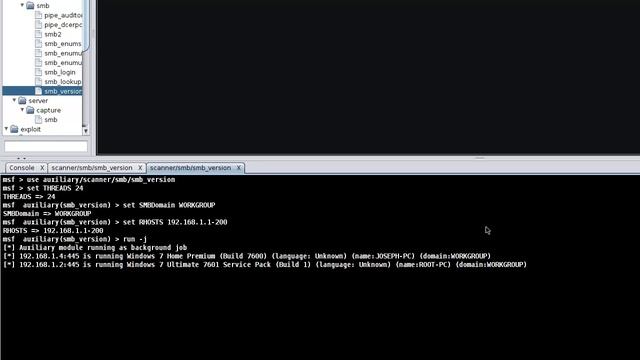640x360 pixels.
Task: Click the 'run -j' command line
Action: 75,239
